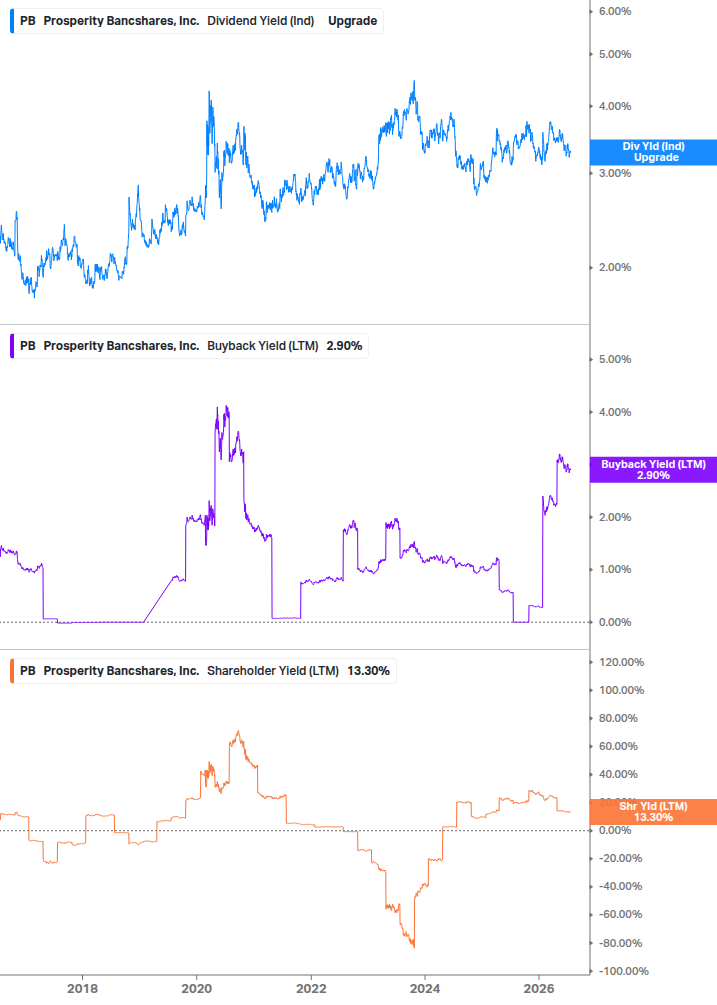Viewport: 717px width, 1005px height.
Task: Click the 0.00% tick on buyback yield axis
Action: point(614,622)
